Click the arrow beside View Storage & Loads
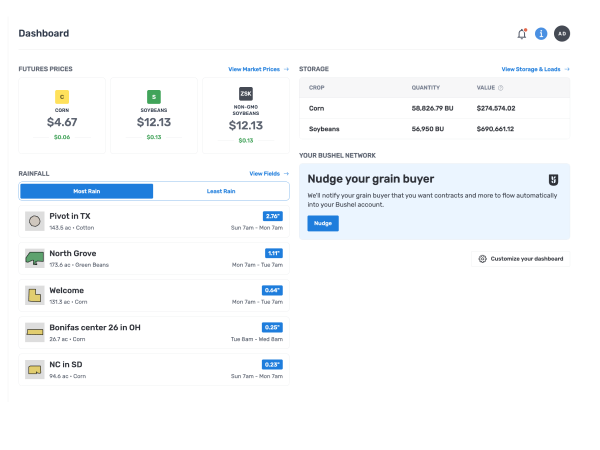600x450 pixels. pyautogui.click(x=567, y=69)
